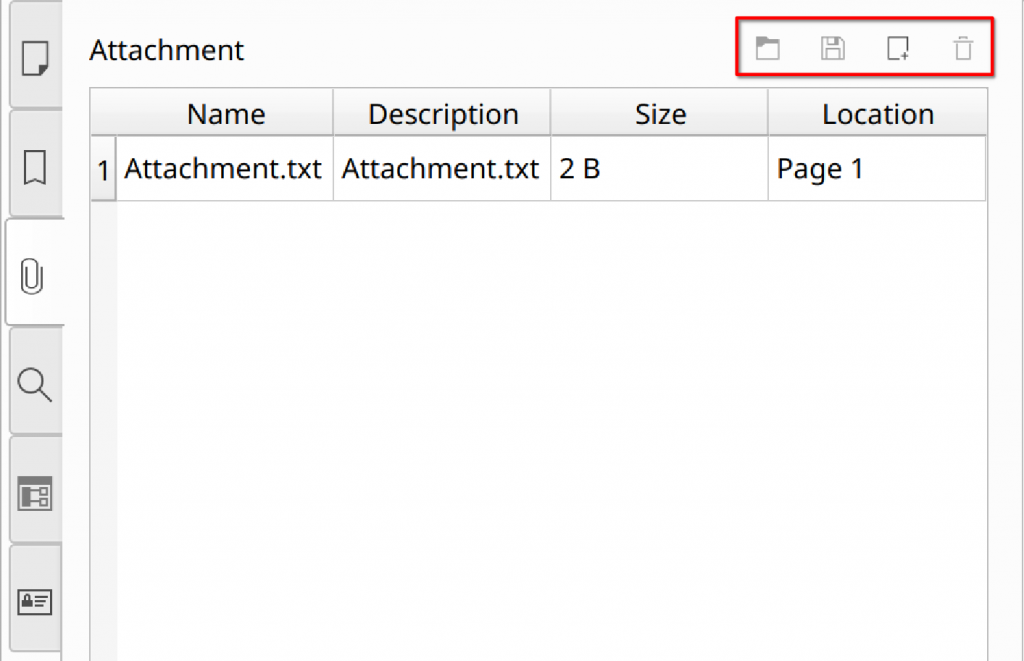Open the Search panel magnifier icon
Image resolution: width=1024 pixels, height=661 pixels.
tap(33, 383)
